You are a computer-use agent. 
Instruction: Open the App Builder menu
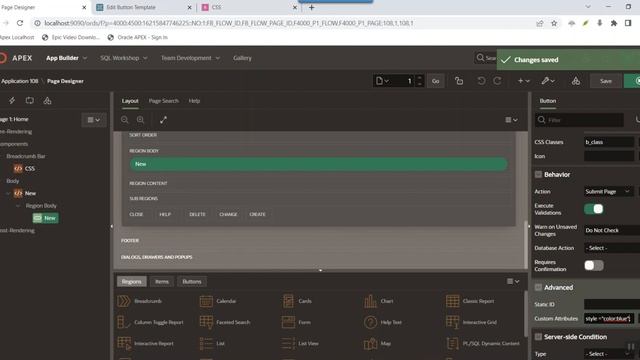tap(66, 58)
